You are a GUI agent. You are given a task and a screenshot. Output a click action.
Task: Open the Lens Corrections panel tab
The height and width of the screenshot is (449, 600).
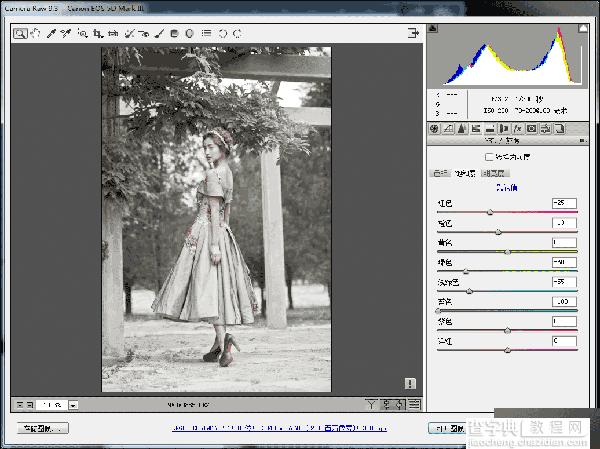click(504, 129)
